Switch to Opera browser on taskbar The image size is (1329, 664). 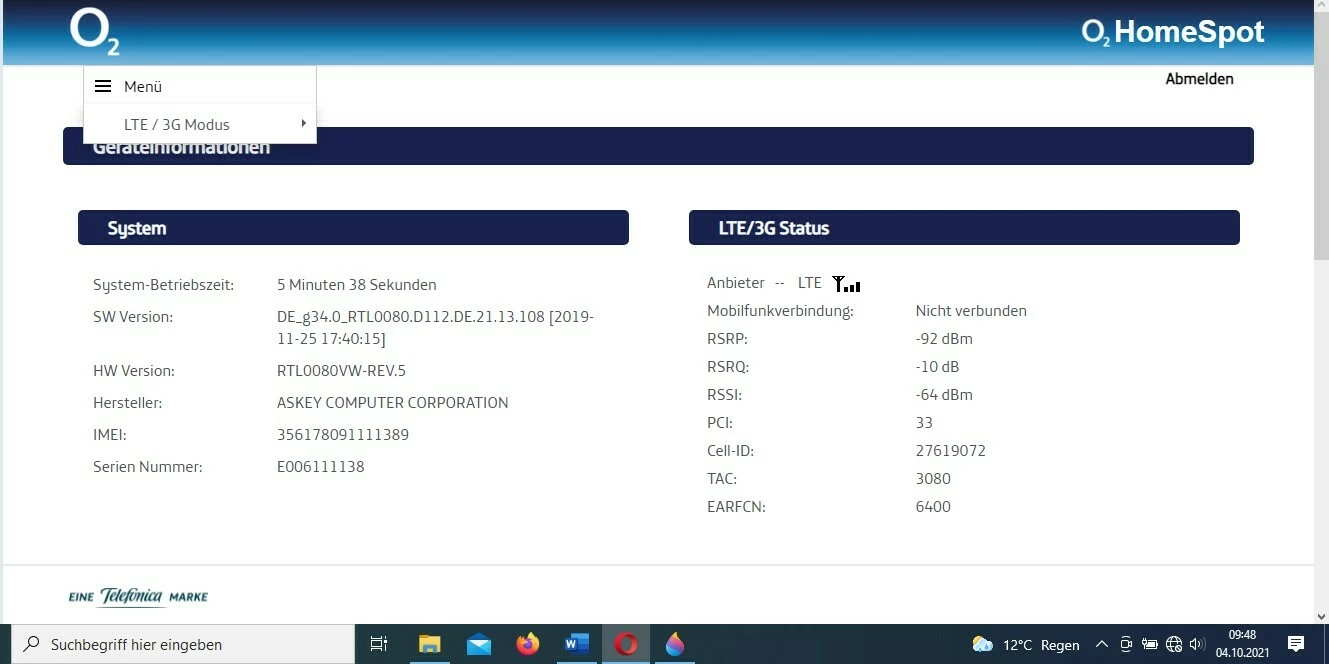tap(626, 644)
